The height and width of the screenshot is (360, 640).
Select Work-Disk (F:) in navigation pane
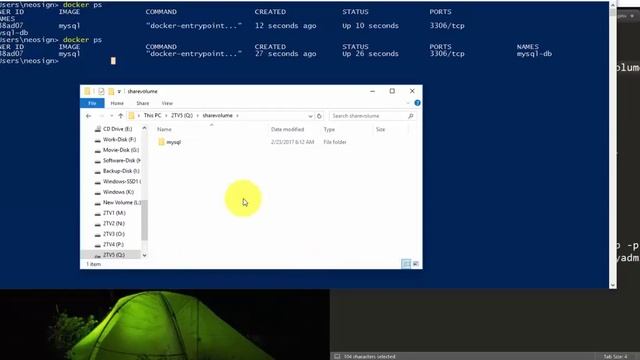point(119,139)
